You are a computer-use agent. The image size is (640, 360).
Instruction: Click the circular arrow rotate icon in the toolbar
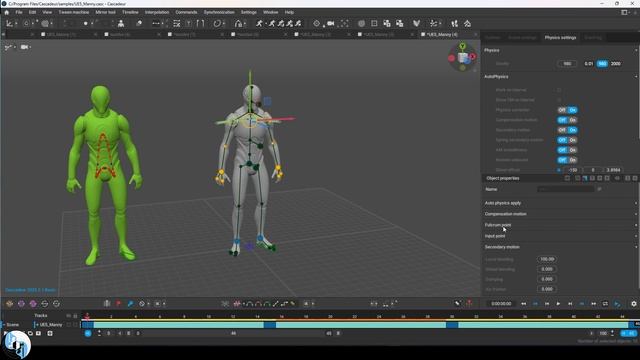tap(218, 24)
